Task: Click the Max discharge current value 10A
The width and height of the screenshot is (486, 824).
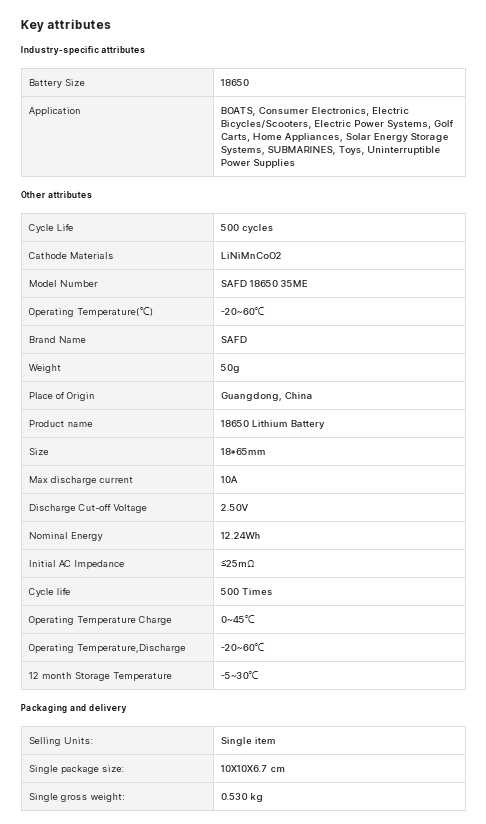Action: (x=229, y=480)
